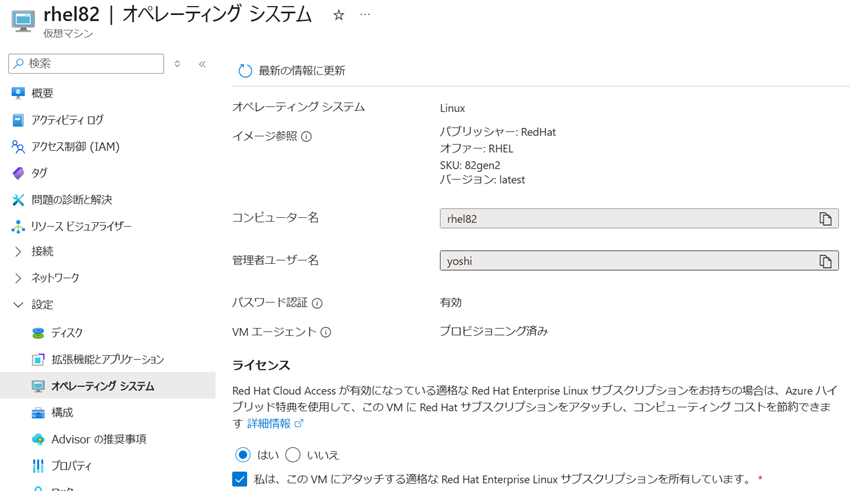Click the magnifier icon in the 検索 box
850x491 pixels.
click(19, 63)
